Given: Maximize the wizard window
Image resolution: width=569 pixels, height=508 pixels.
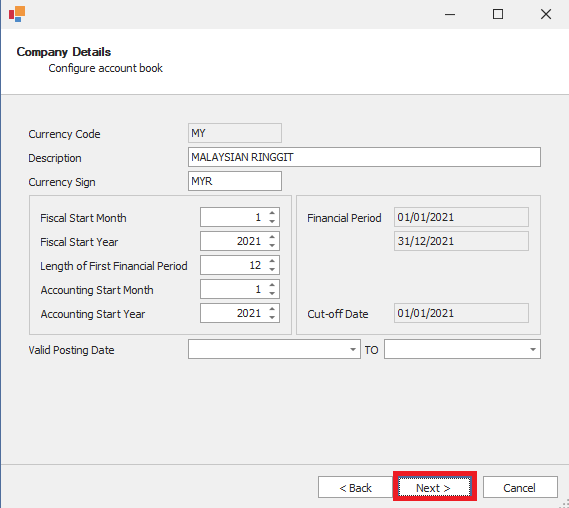Looking at the screenshot, I should [498, 14].
